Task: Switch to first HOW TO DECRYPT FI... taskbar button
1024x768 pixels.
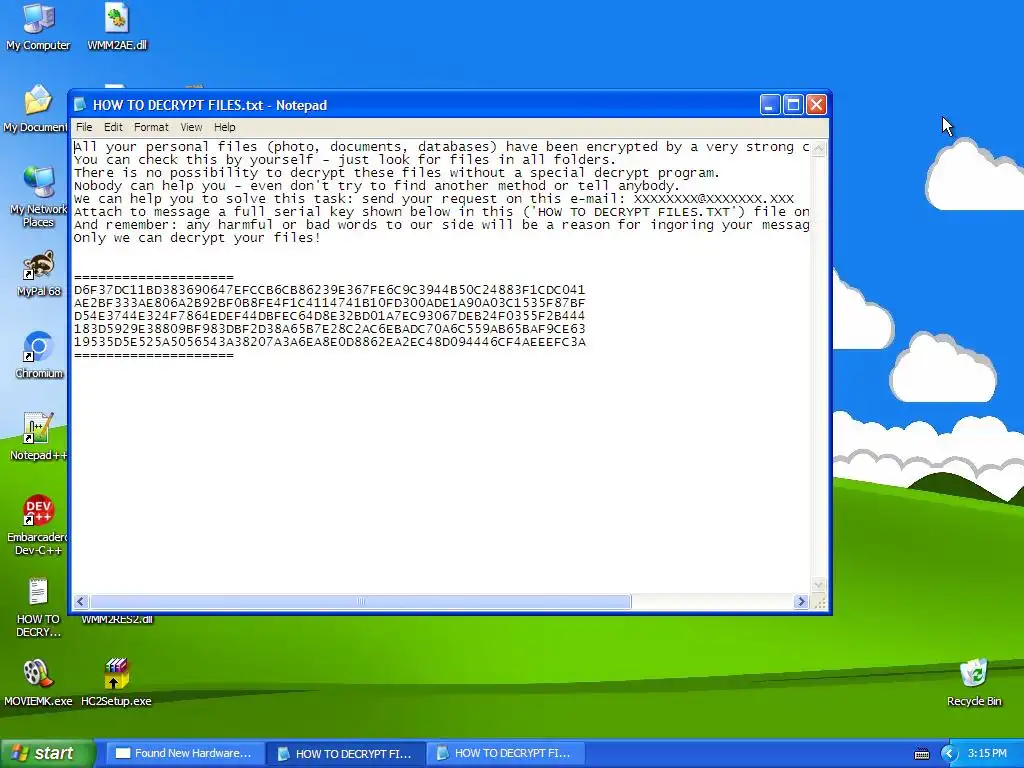Action: [346, 754]
